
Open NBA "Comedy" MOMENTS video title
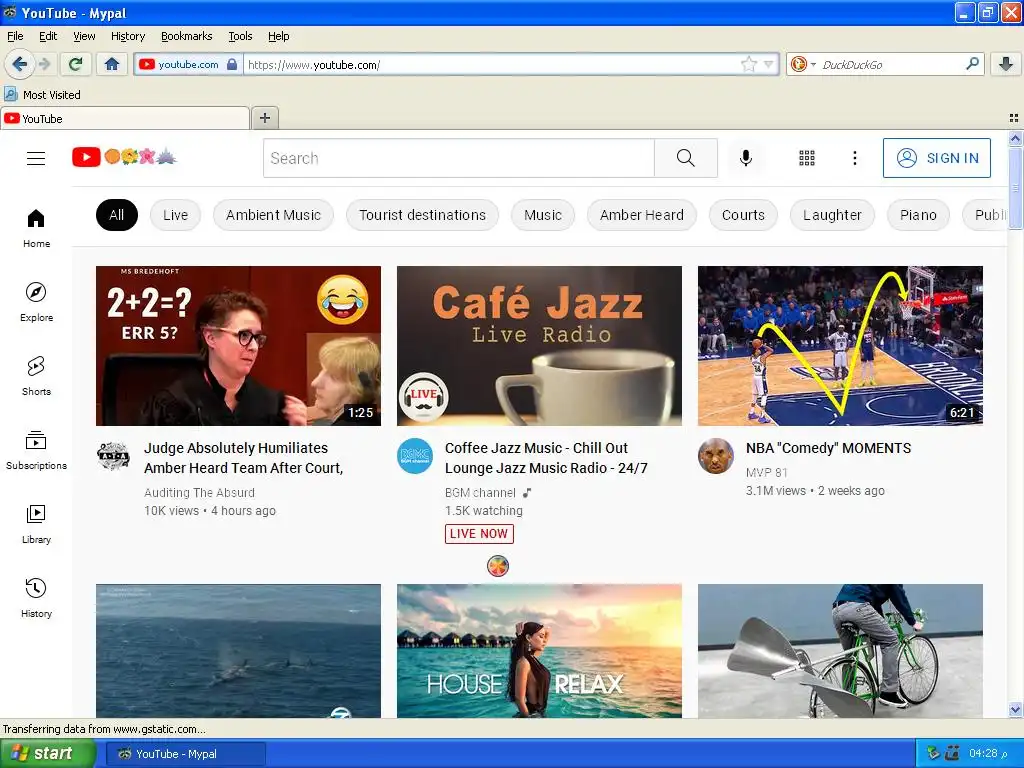[x=828, y=448]
